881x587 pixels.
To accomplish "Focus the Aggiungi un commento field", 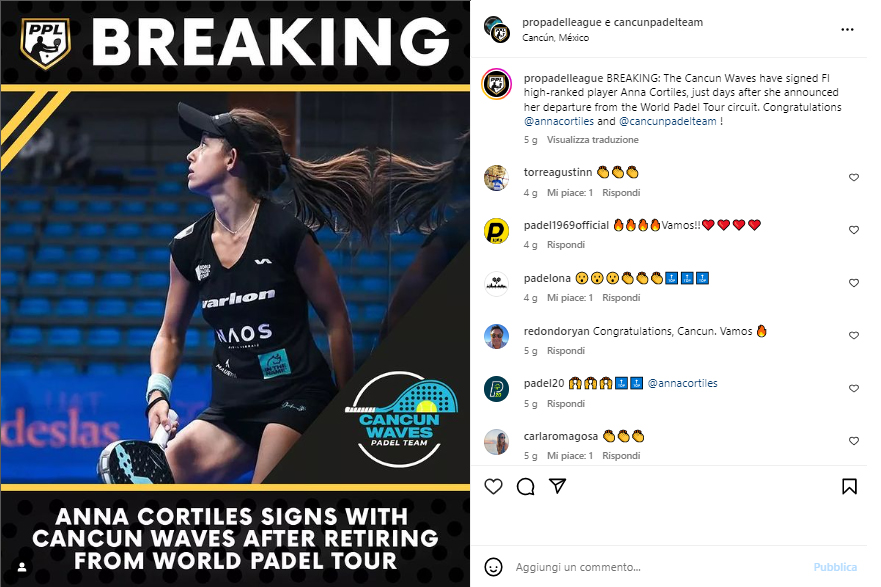I will tap(657, 567).
